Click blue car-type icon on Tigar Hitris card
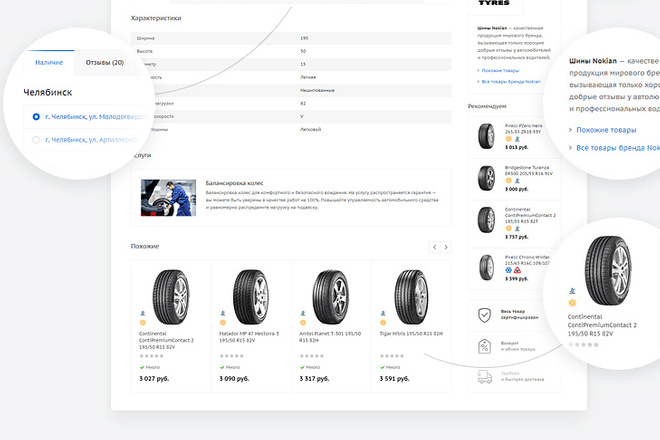The height and width of the screenshot is (440, 660). click(x=383, y=313)
